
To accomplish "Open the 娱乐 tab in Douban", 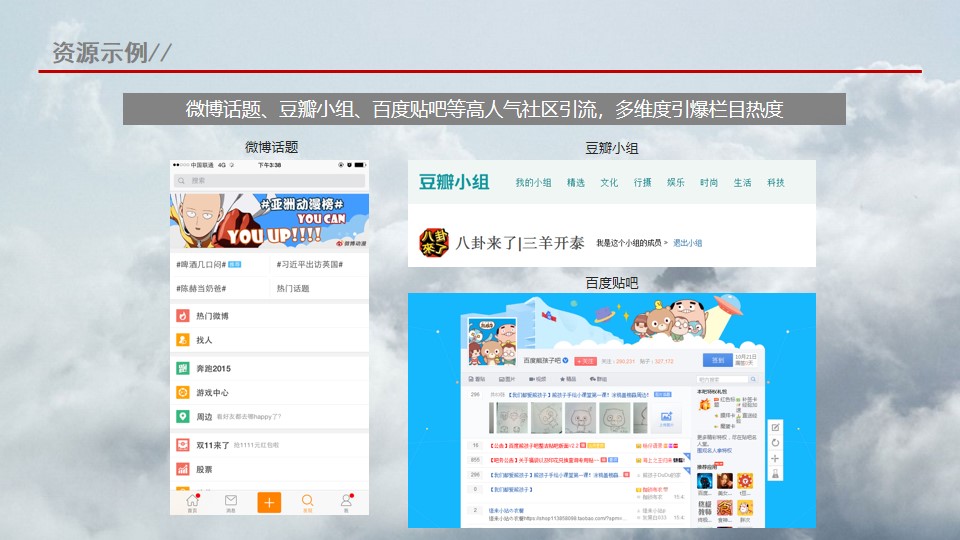I will click(x=675, y=182).
